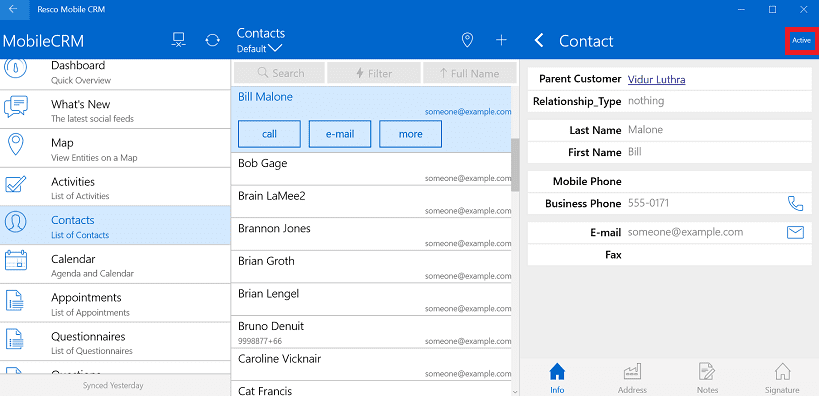Image resolution: width=819 pixels, height=396 pixels.
Task: Open Dashboard Quick Overview
Action: tap(115, 73)
